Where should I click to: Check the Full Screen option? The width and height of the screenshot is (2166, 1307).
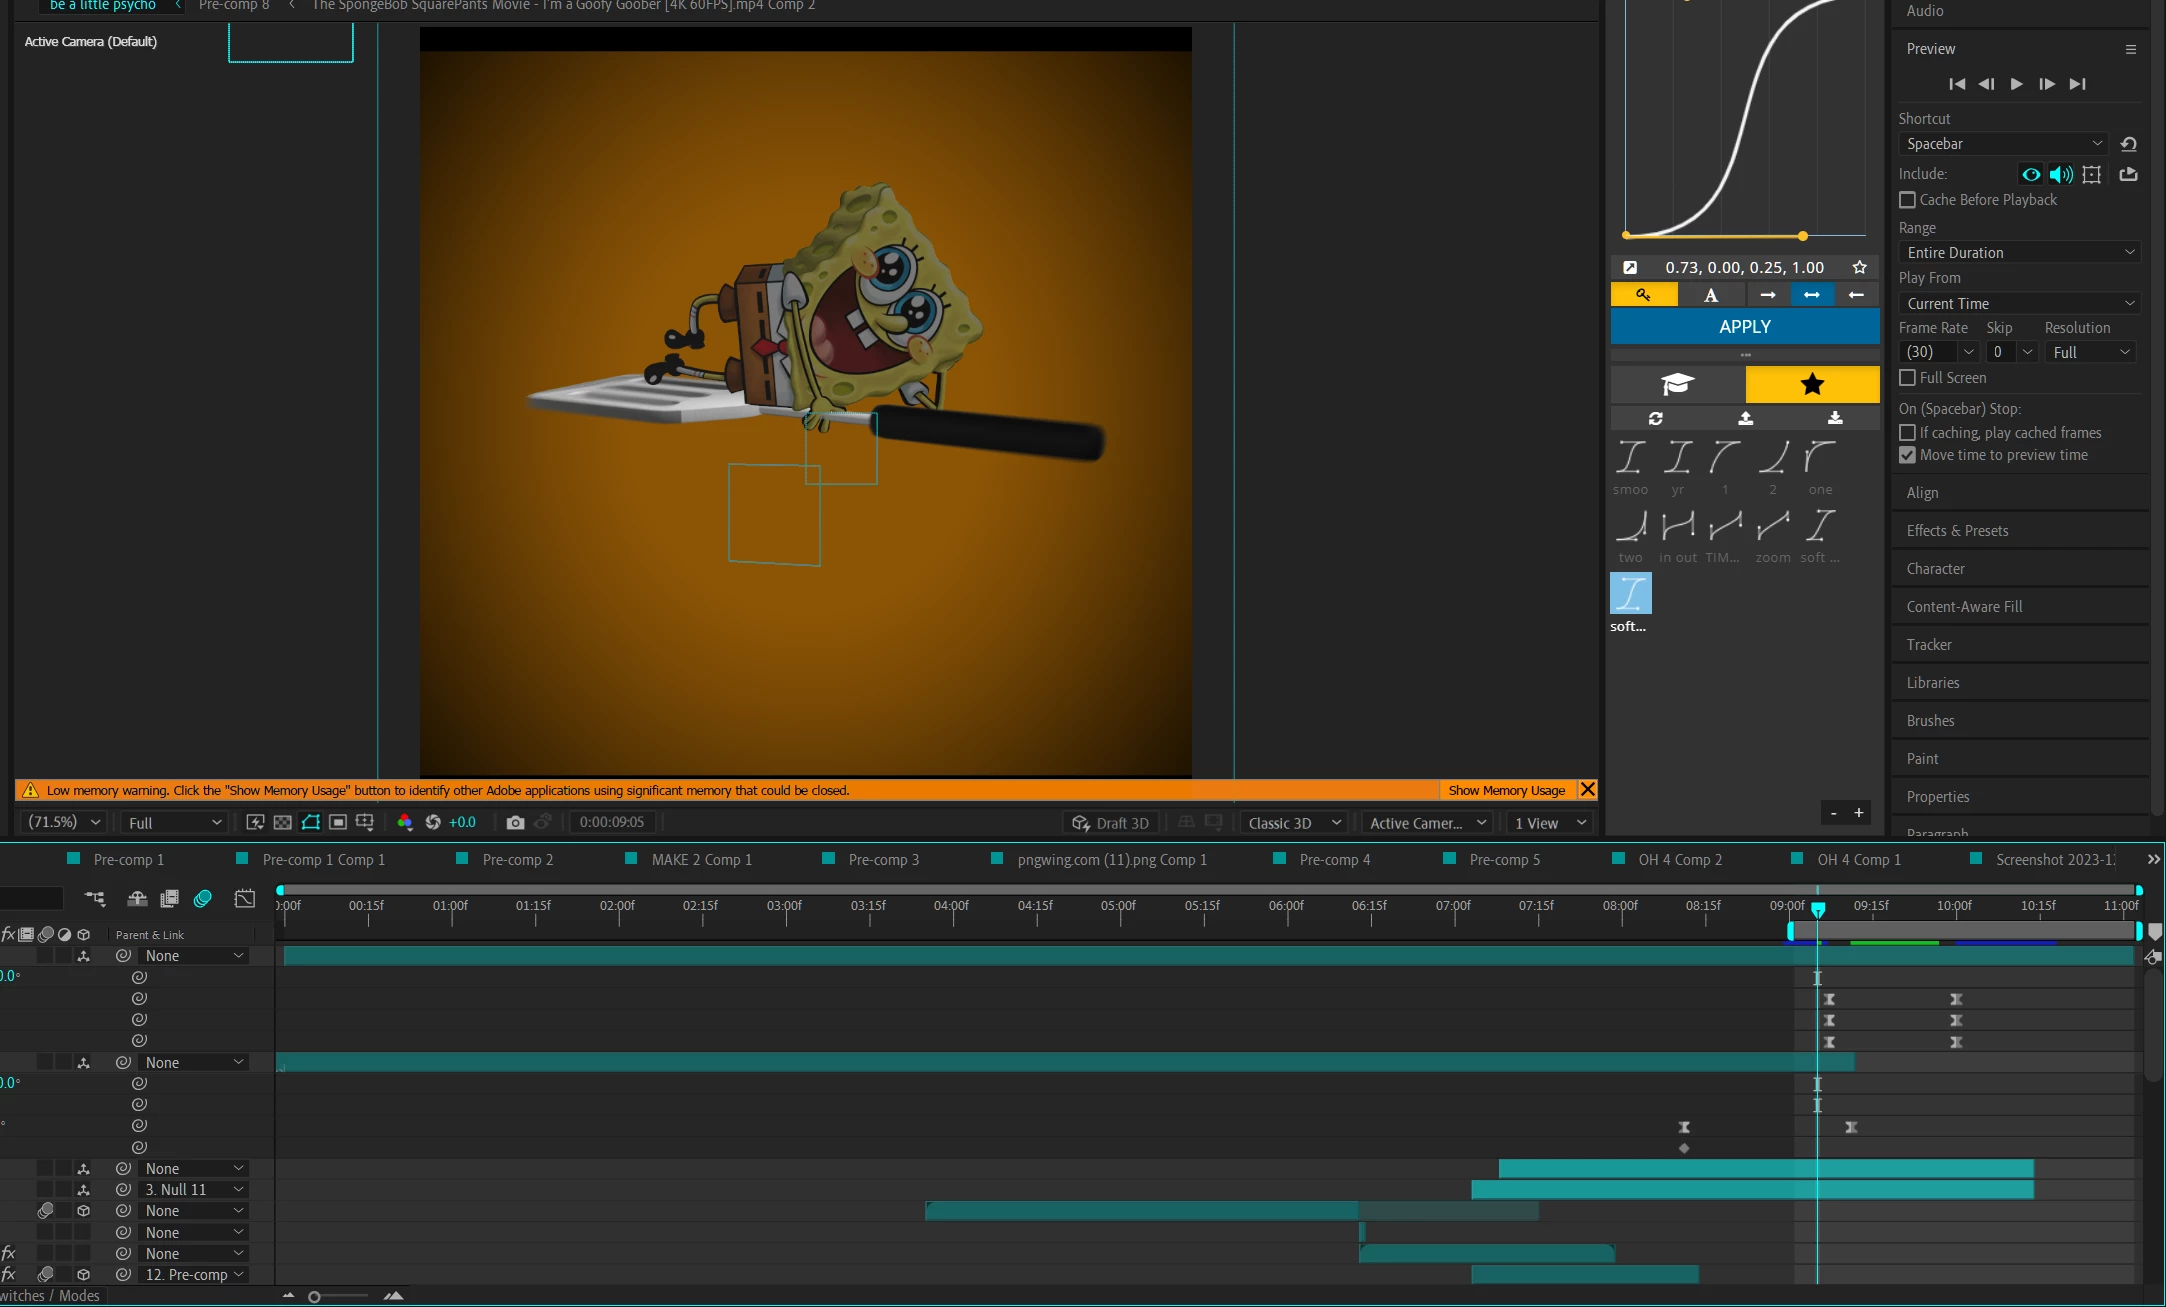[x=1908, y=378]
